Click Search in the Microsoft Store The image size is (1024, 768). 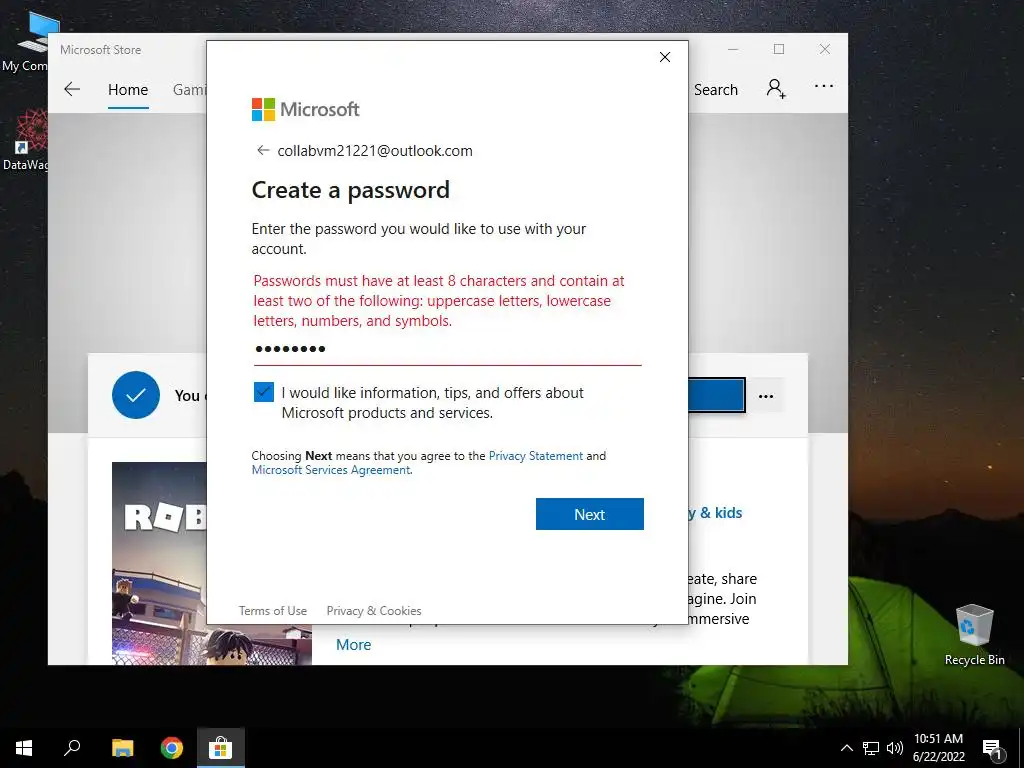click(x=716, y=90)
